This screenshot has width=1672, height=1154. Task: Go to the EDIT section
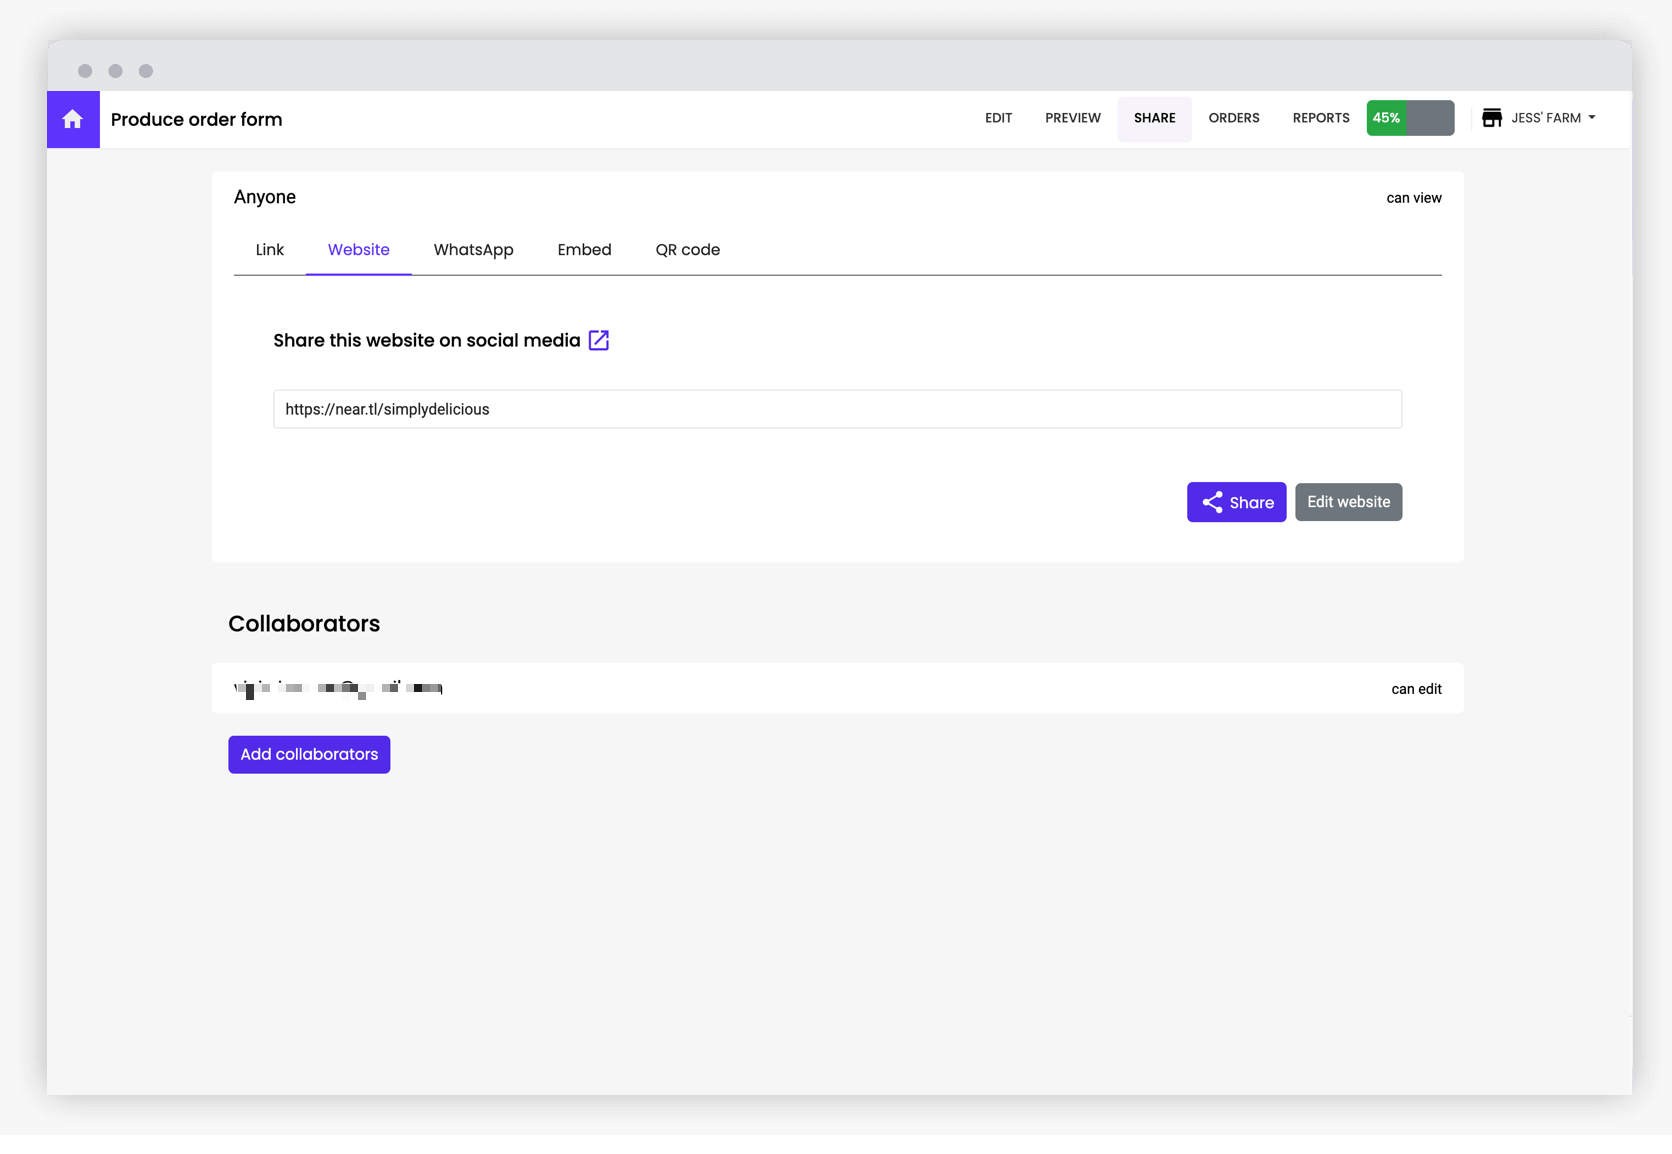point(998,118)
